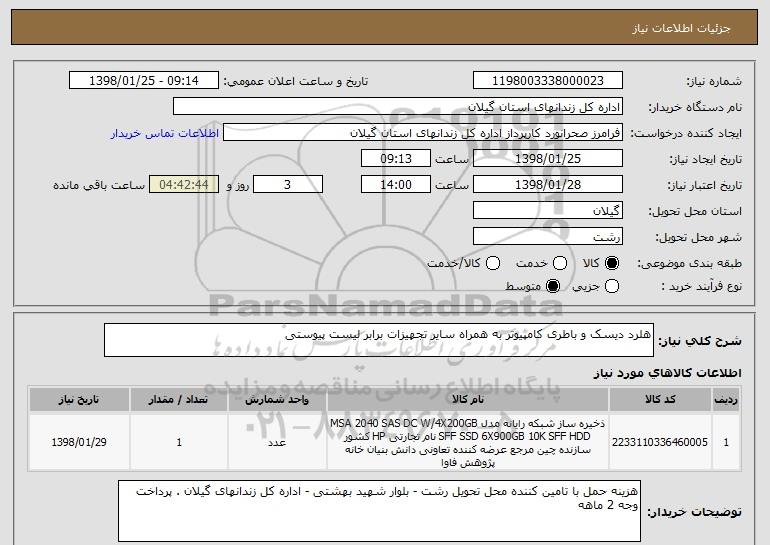The width and height of the screenshot is (770, 545).
Task: Click item code 2233110336460005 cell
Action: point(660,442)
